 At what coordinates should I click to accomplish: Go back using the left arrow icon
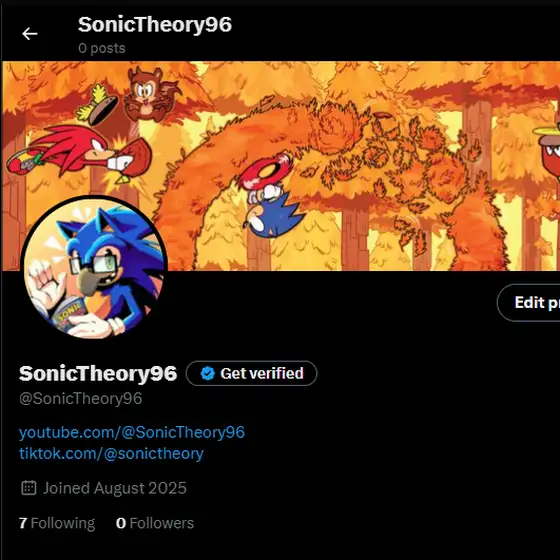coord(30,34)
